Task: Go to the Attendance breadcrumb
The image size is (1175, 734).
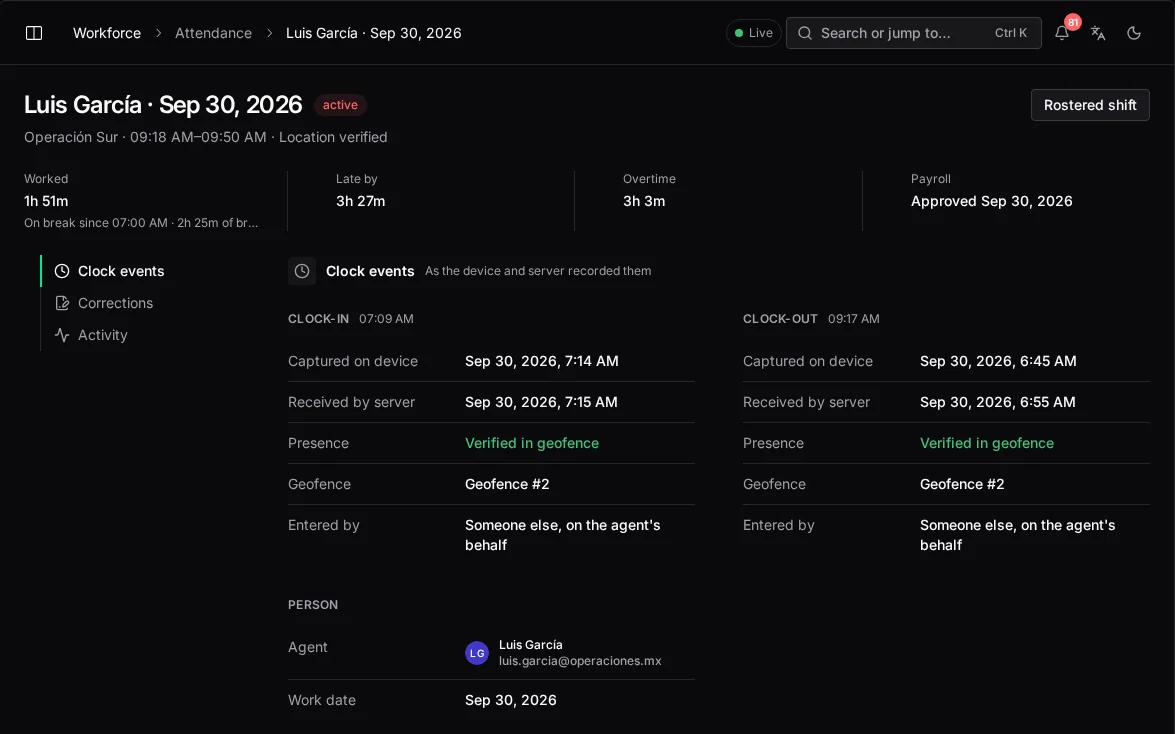Action: (x=214, y=33)
